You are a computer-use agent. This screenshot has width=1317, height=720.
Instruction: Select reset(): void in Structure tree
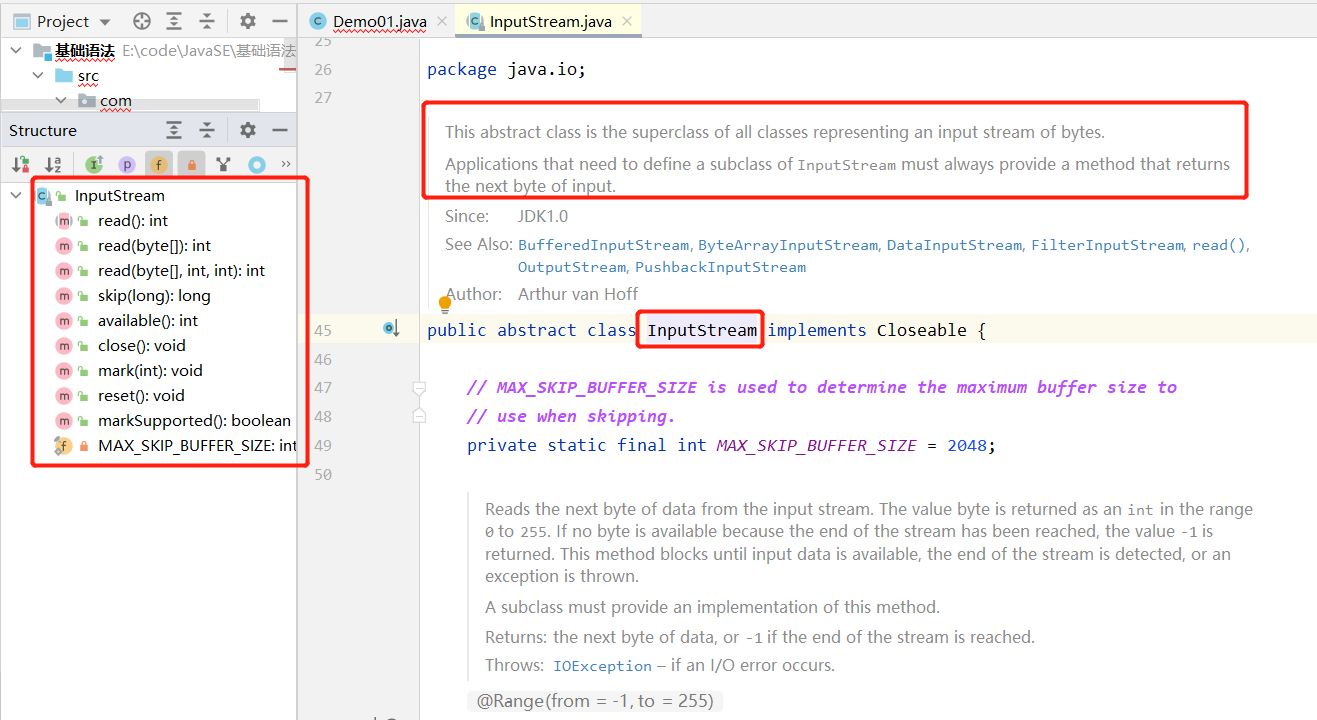pyautogui.click(x=141, y=395)
